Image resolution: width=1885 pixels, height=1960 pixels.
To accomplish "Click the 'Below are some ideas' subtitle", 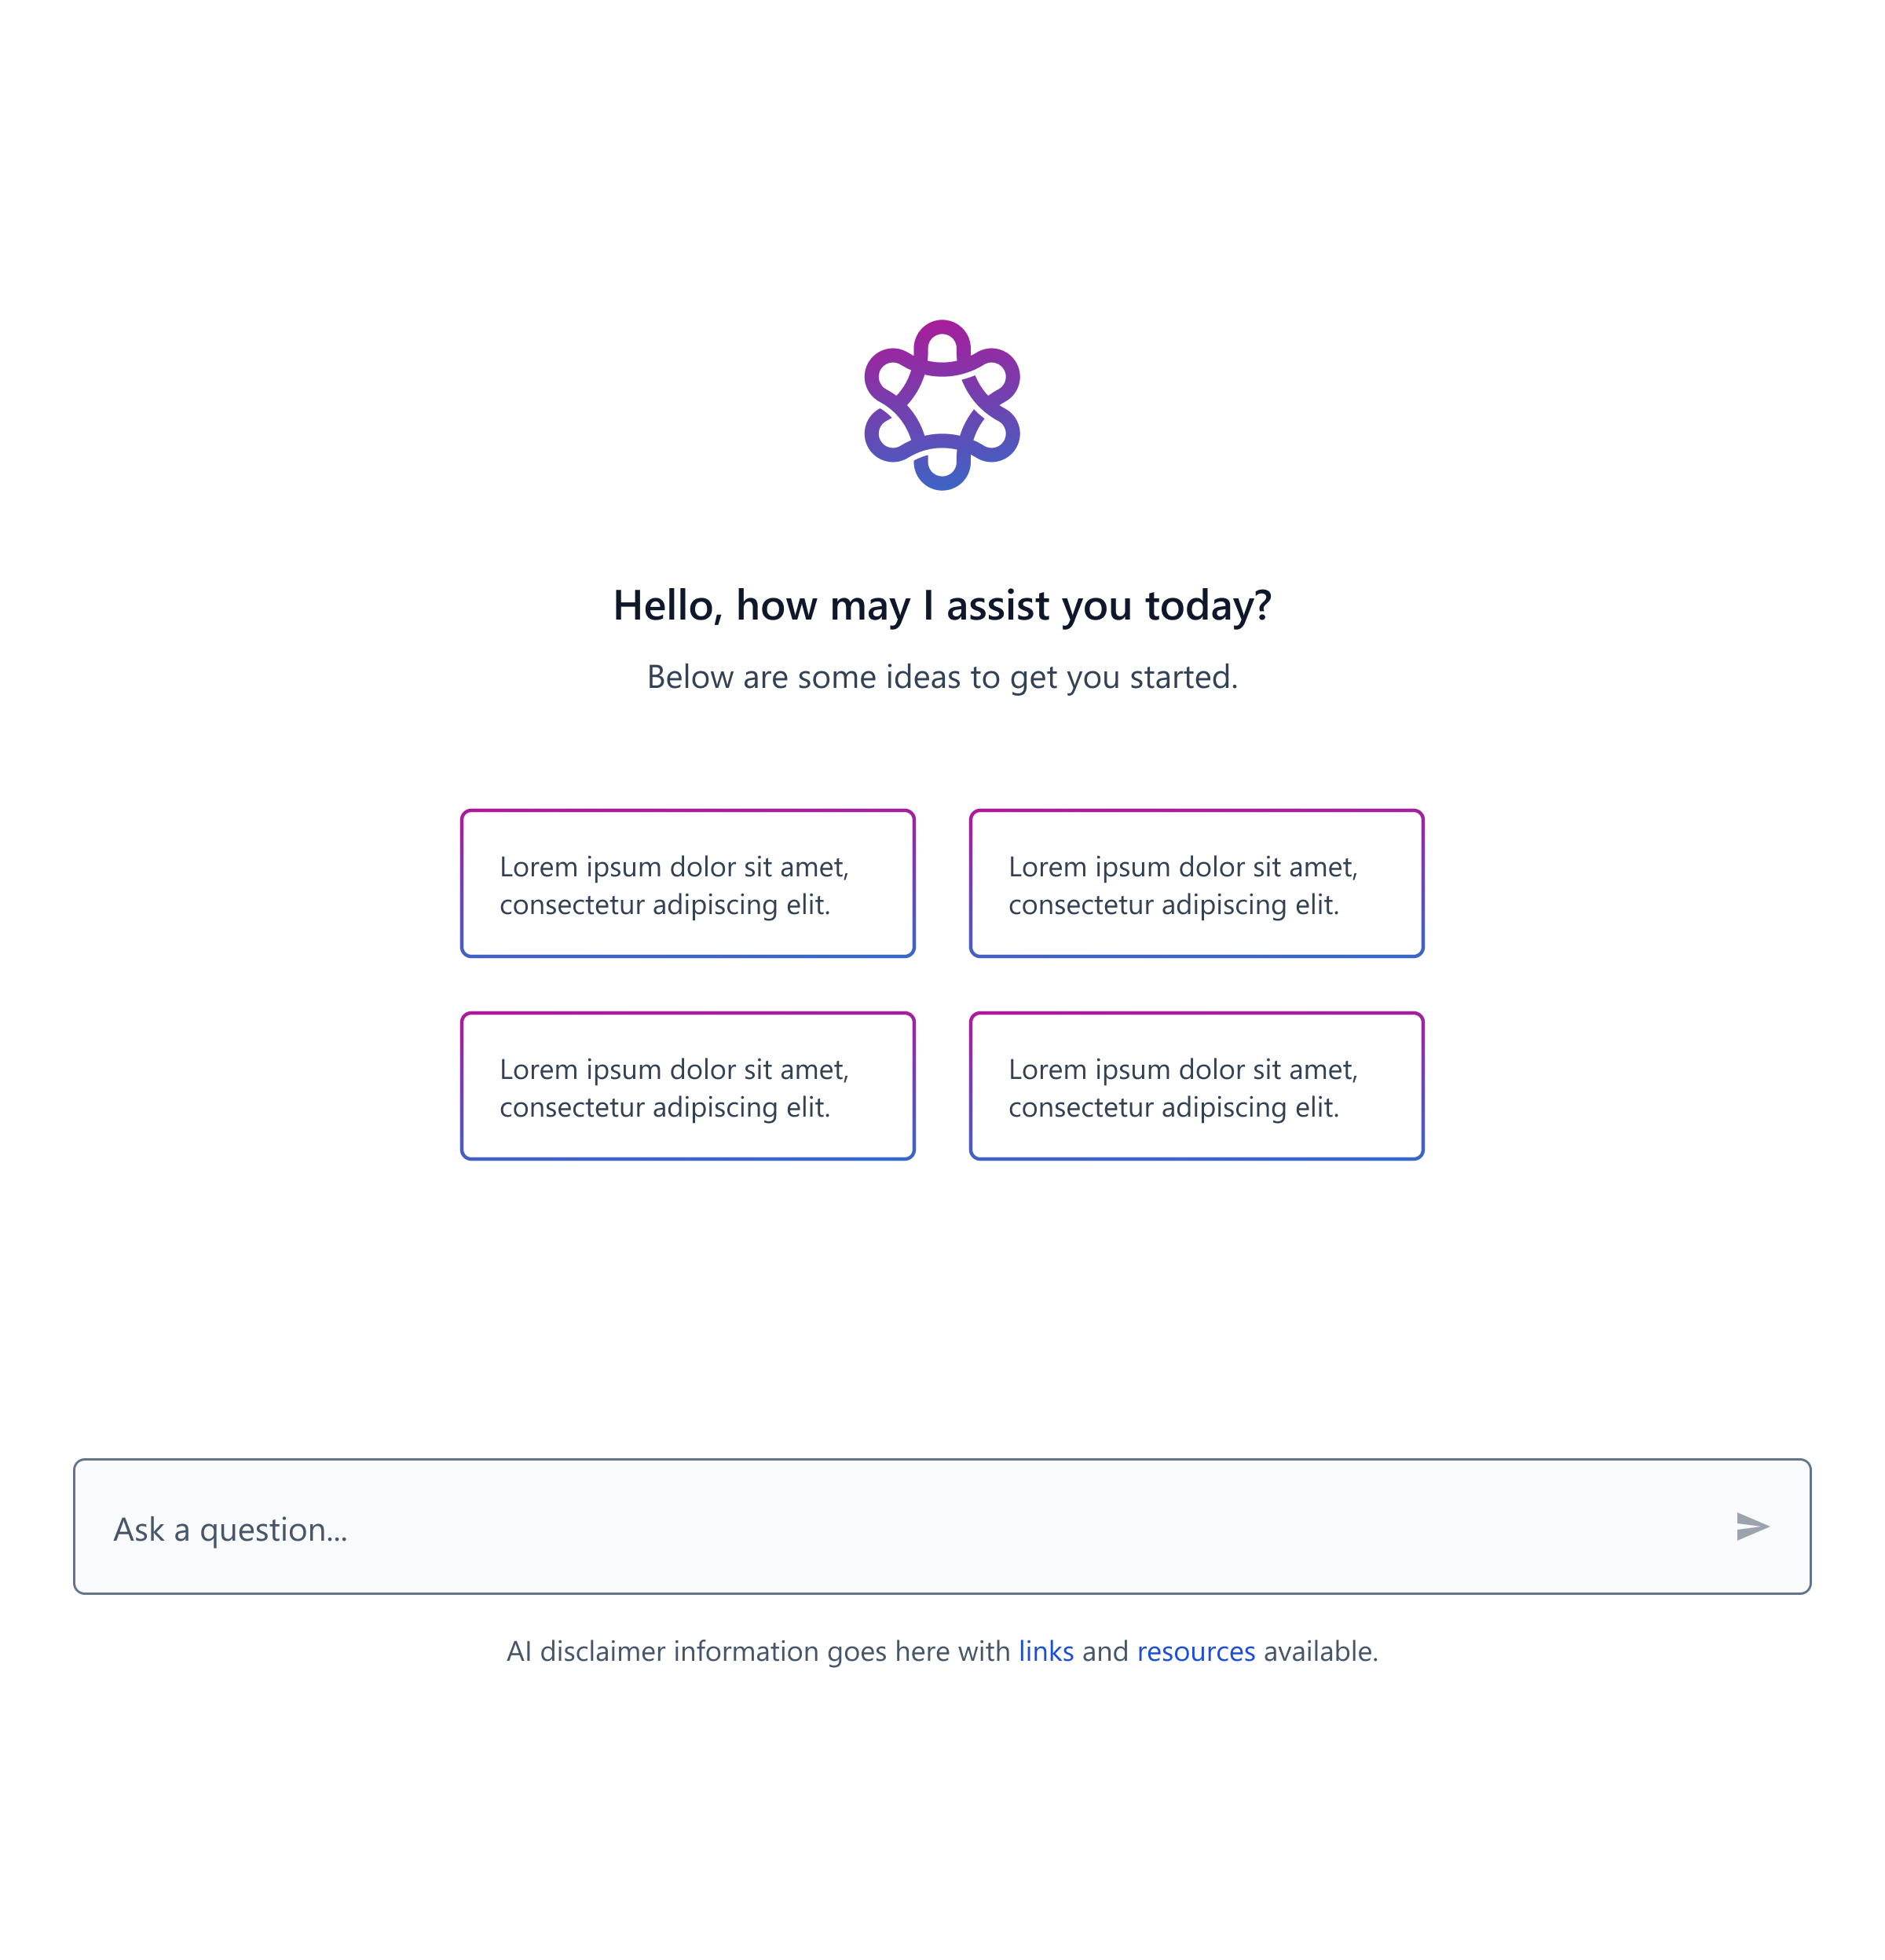I will (942, 677).
